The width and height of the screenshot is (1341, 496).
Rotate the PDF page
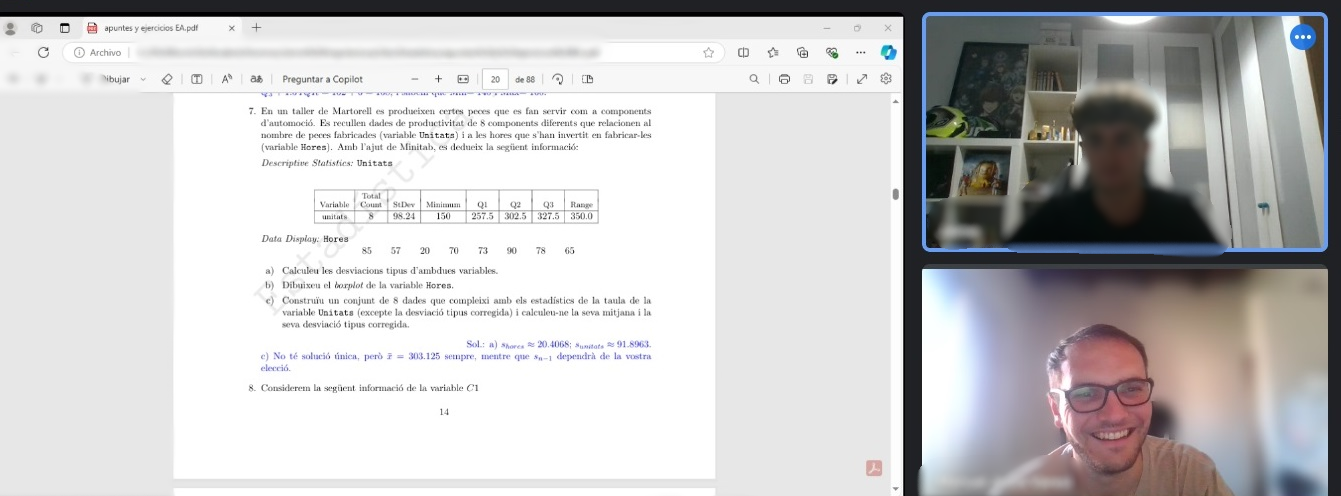click(x=558, y=79)
